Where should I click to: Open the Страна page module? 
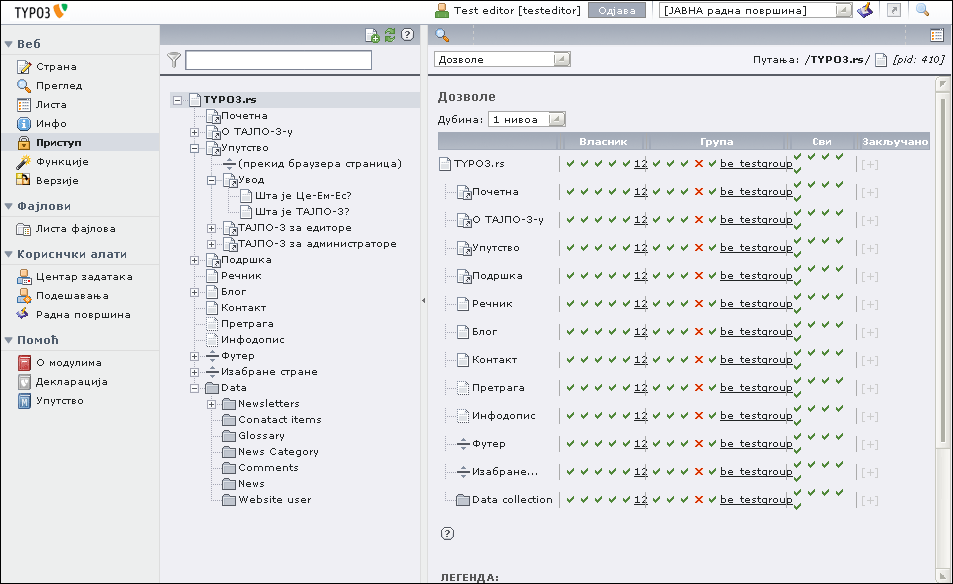click(x=56, y=67)
